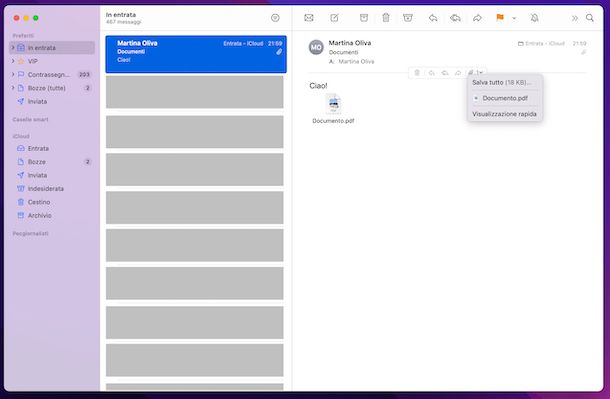Open the Documento.pdf attachment thumbnail

click(333, 103)
